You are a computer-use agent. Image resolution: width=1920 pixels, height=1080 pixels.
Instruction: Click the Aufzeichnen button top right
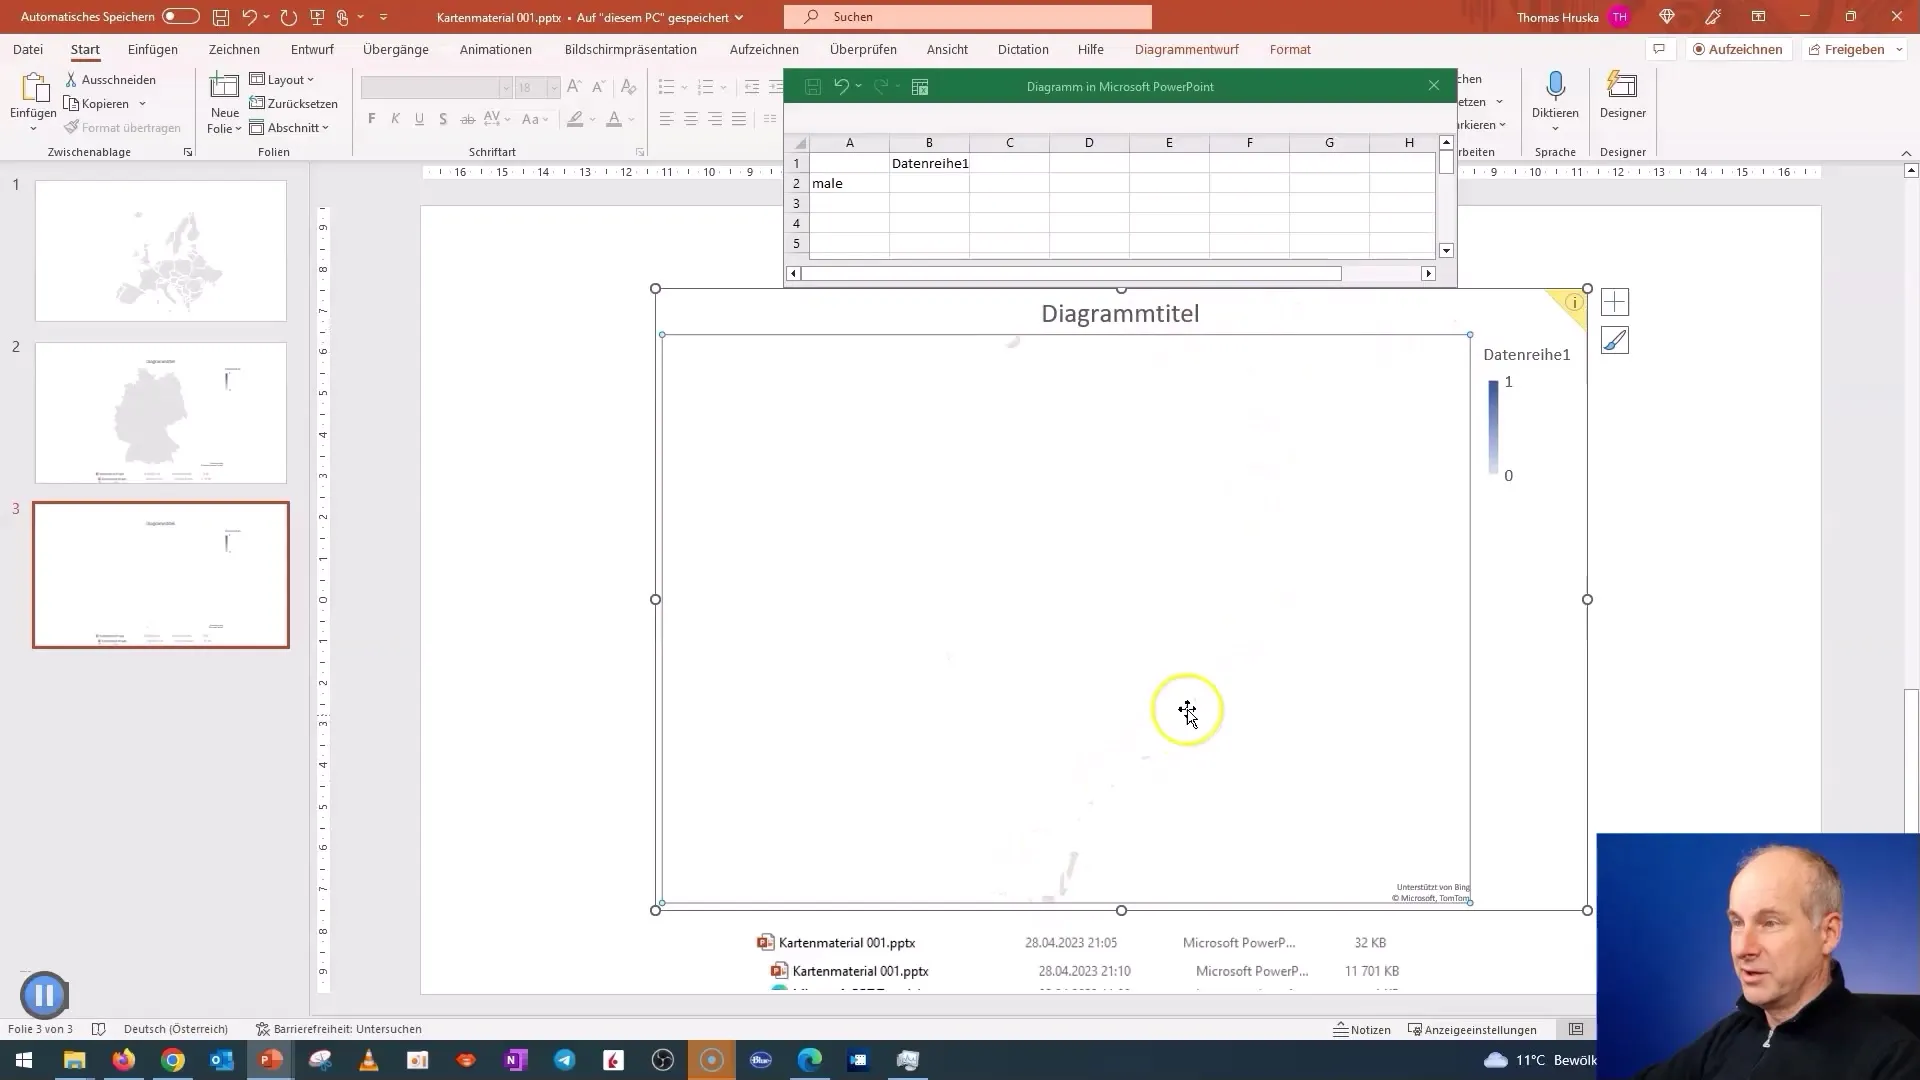(x=1738, y=49)
